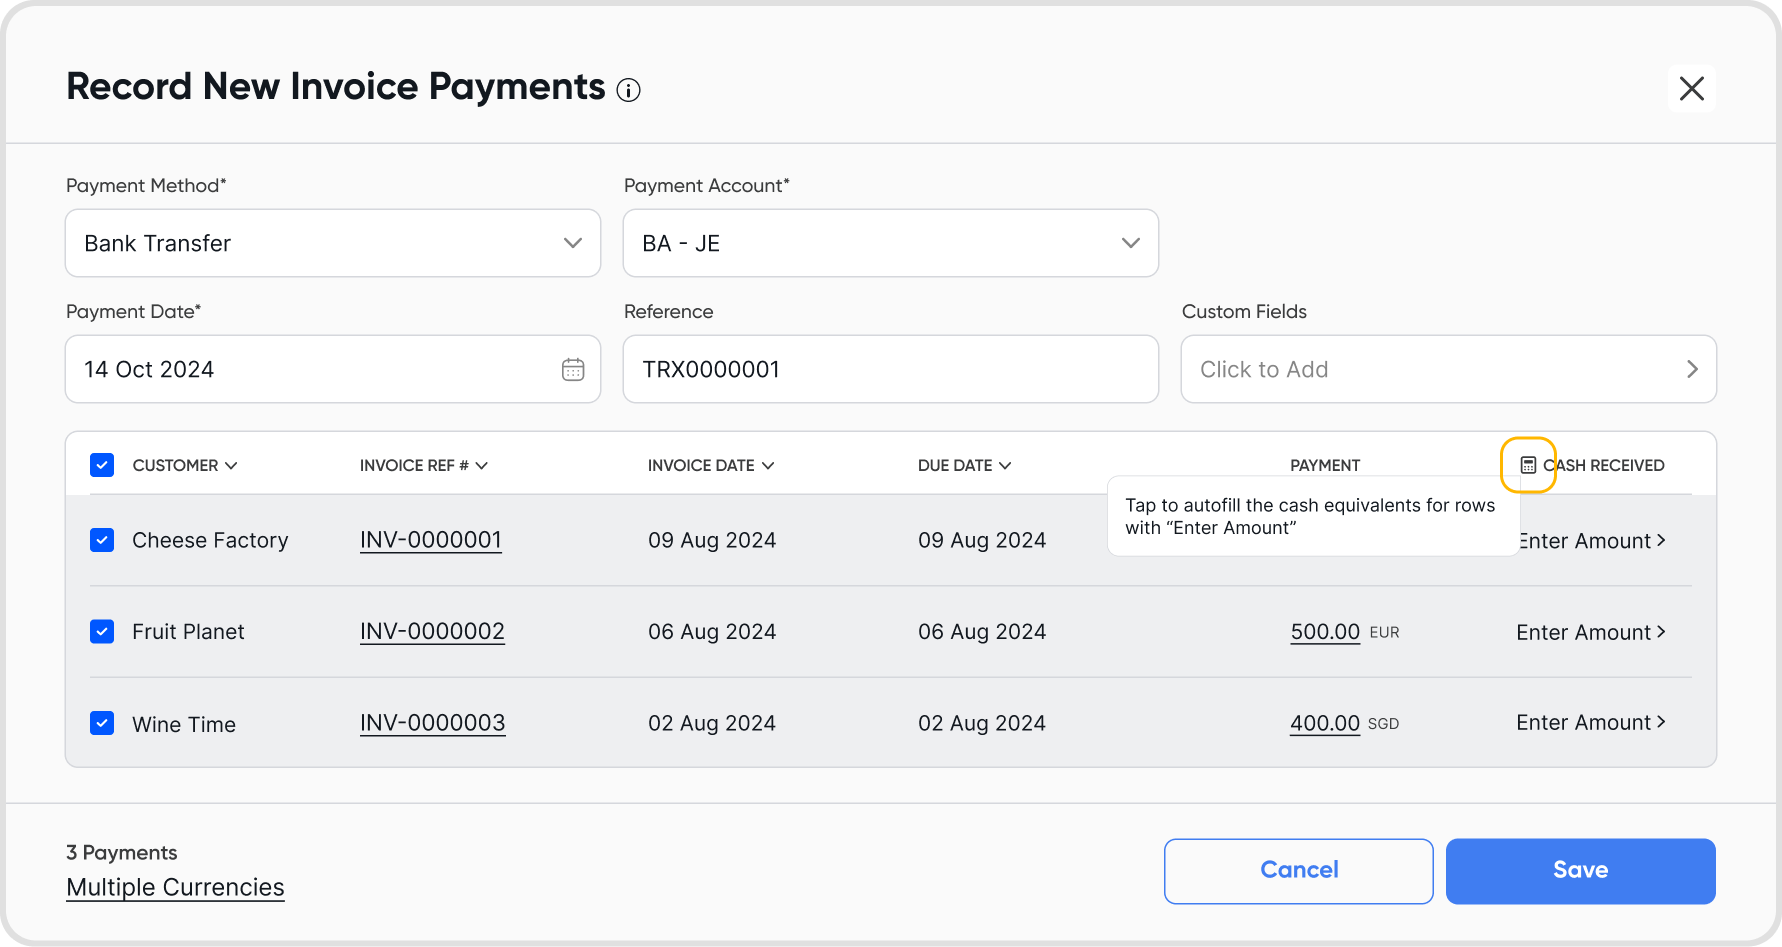Click the Save button

tap(1580, 870)
